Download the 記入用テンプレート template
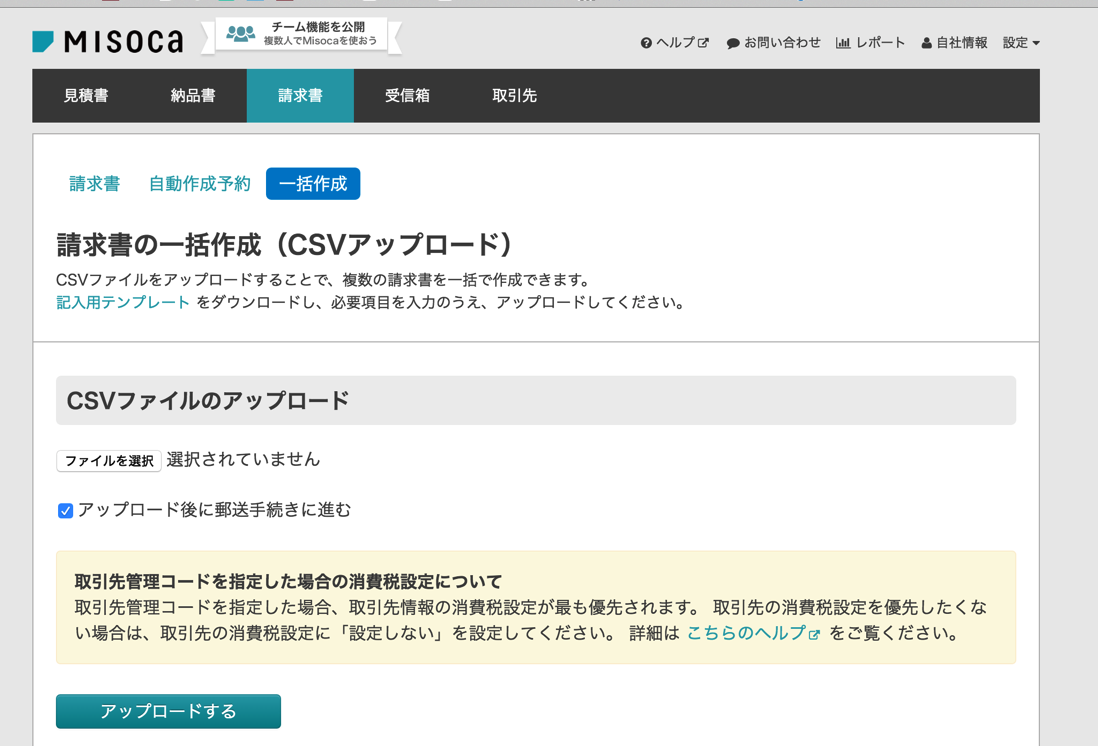This screenshot has height=746, width=1098. coord(123,303)
